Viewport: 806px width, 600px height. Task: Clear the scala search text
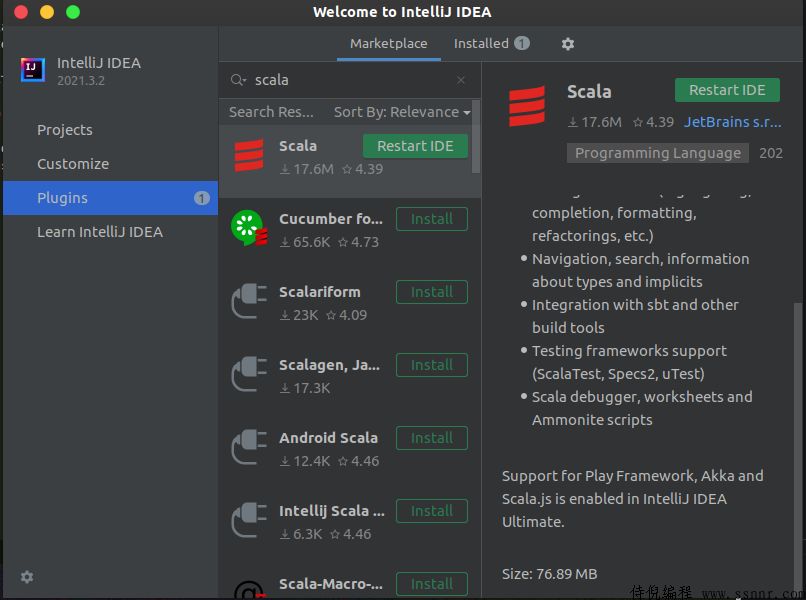[461, 80]
